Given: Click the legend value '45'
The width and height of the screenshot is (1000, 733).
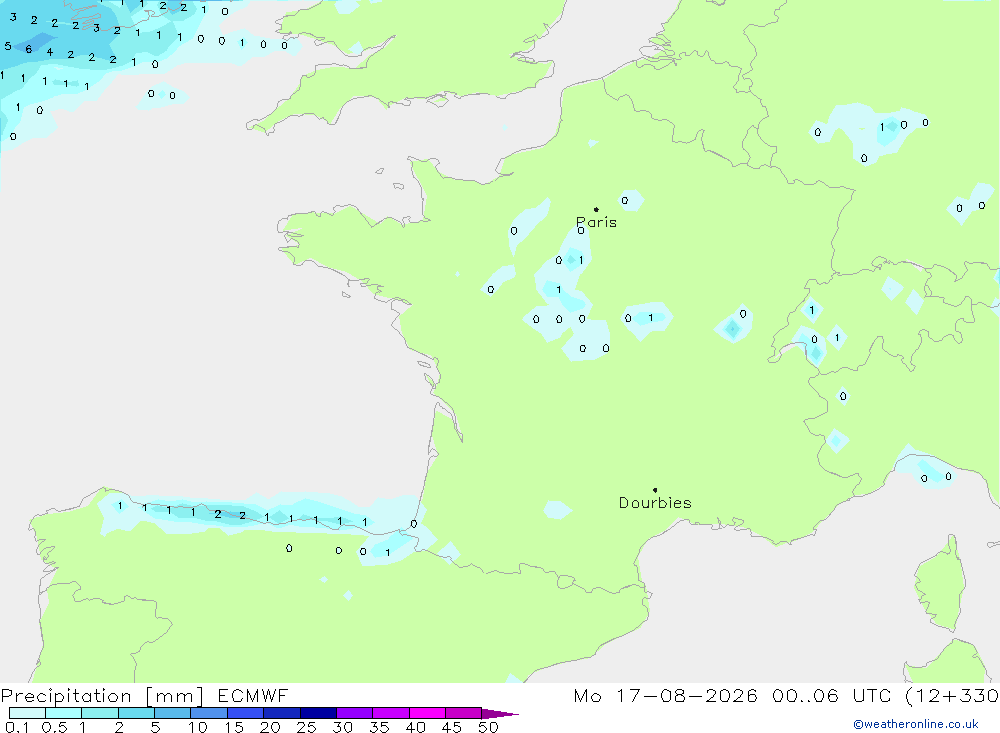Looking at the screenshot, I should (x=452, y=727).
